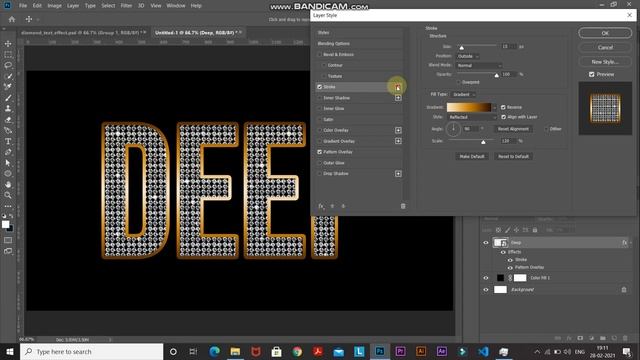Image resolution: width=640 pixels, height=360 pixels.
Task: Open the gradient picker dropdown arrow
Action: tap(495, 107)
